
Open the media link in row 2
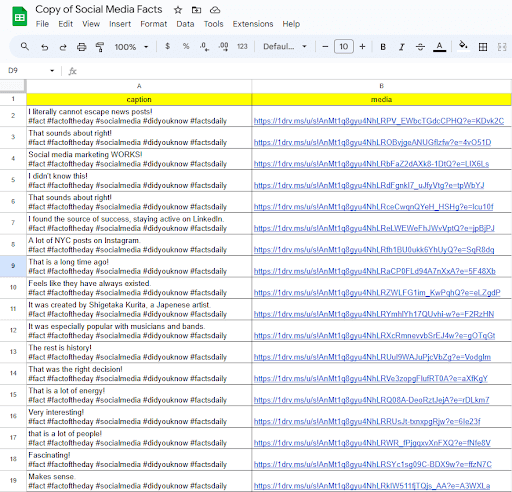[x=379, y=121]
